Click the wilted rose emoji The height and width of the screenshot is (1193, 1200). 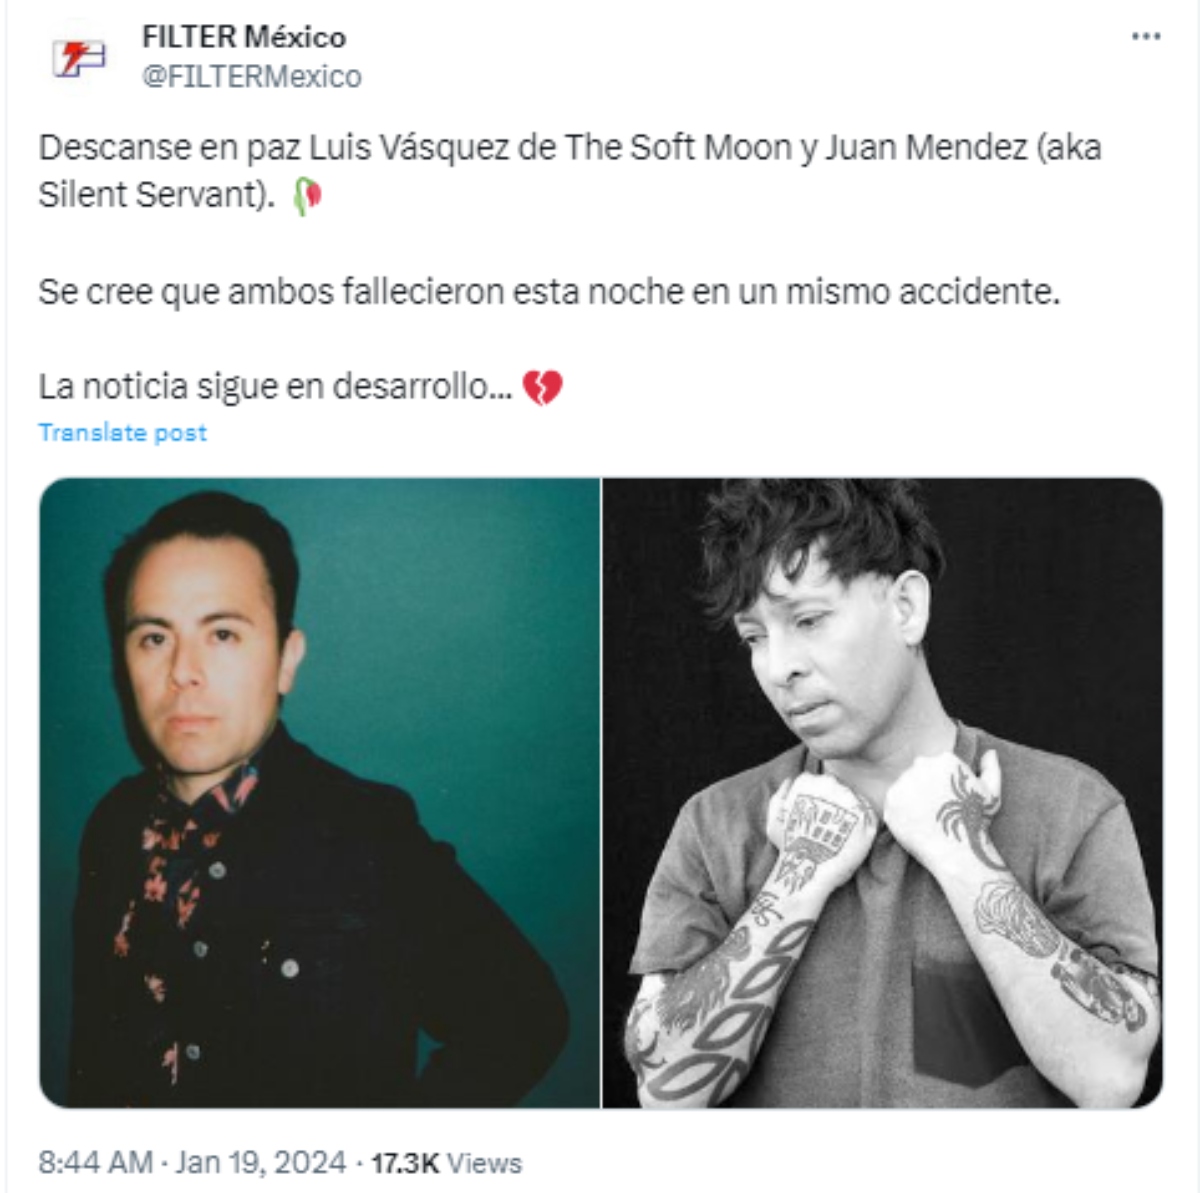(x=307, y=195)
